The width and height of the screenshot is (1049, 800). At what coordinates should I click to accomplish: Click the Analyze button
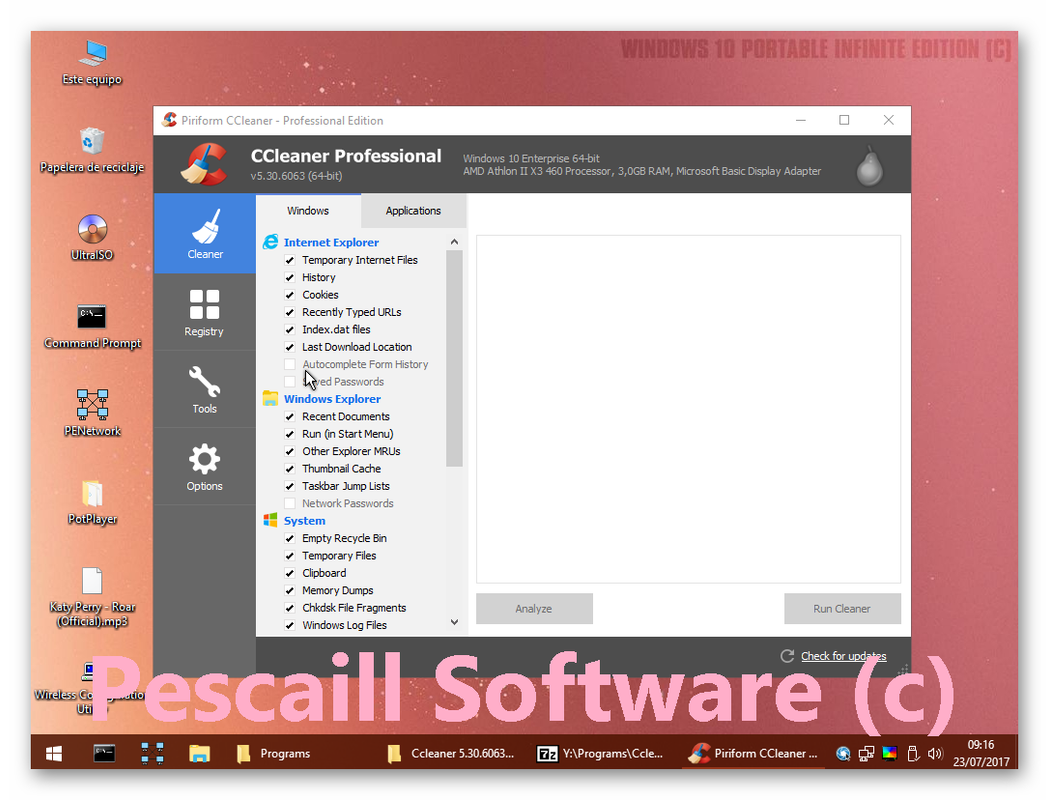click(x=534, y=609)
